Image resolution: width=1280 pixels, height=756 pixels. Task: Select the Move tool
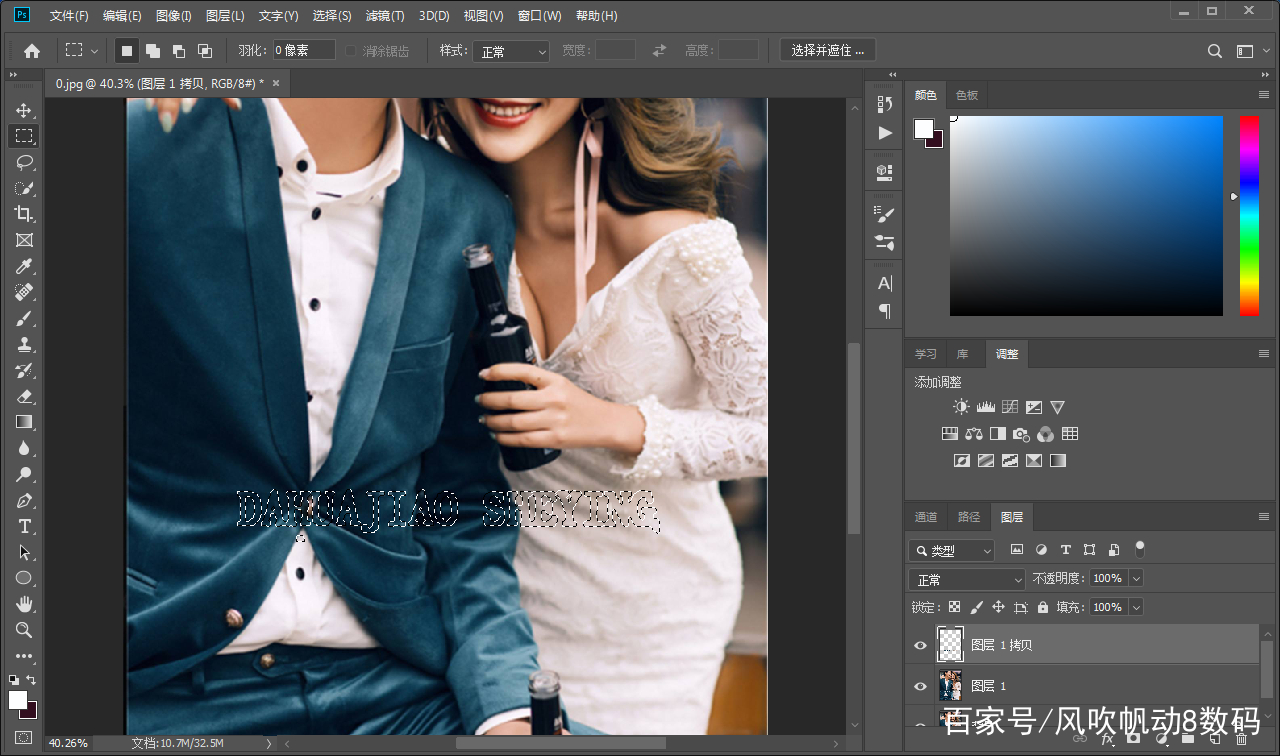click(x=24, y=110)
